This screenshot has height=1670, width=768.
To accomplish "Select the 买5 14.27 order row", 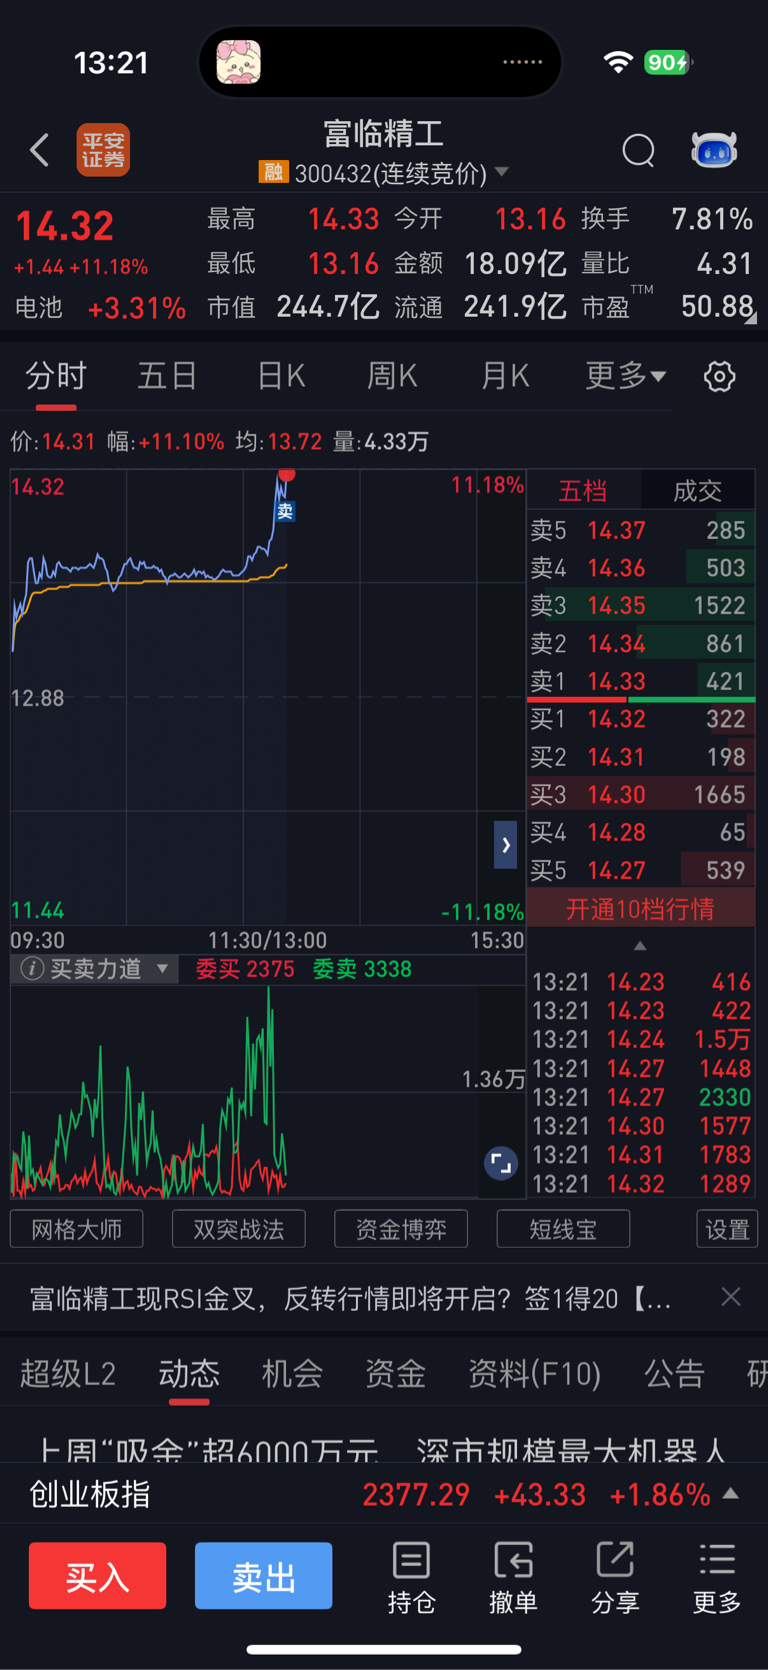I will pyautogui.click(x=640, y=871).
